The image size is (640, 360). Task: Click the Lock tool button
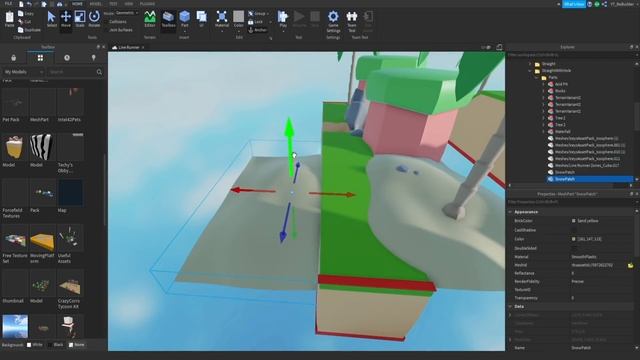tap(256, 22)
